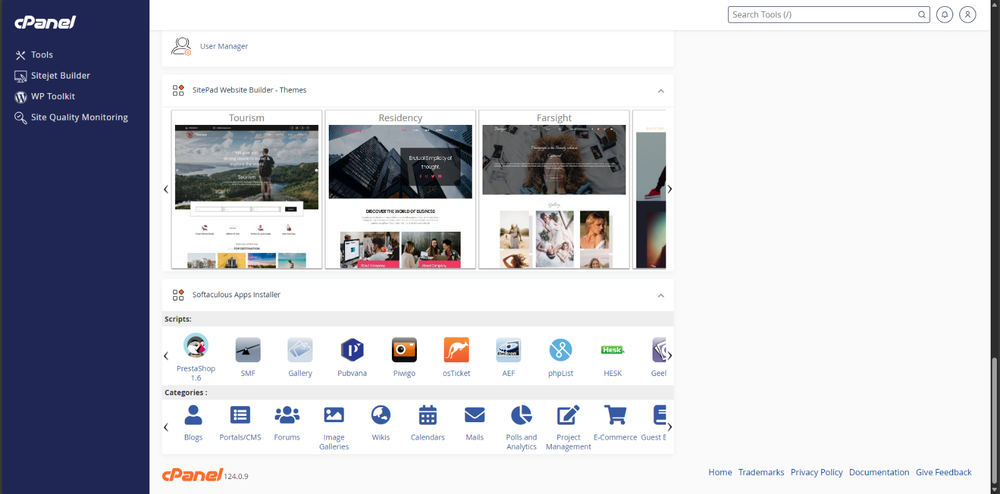The image size is (1000, 494).
Task: Click the 'Softaculous Apps Installer' title
Action: 237,295
